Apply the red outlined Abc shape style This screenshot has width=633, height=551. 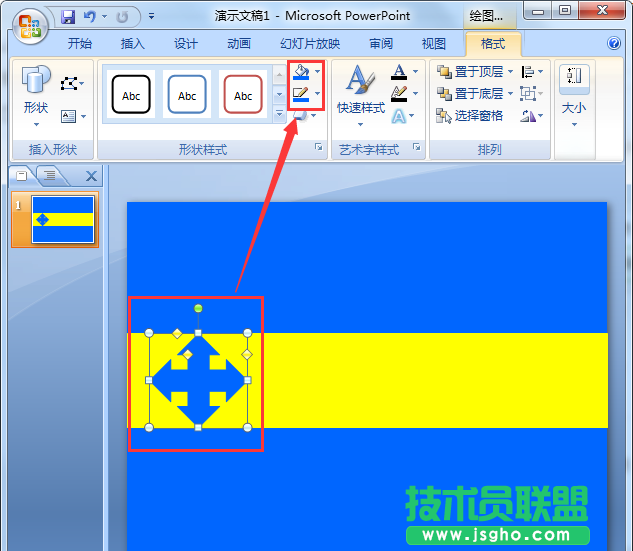tap(243, 96)
